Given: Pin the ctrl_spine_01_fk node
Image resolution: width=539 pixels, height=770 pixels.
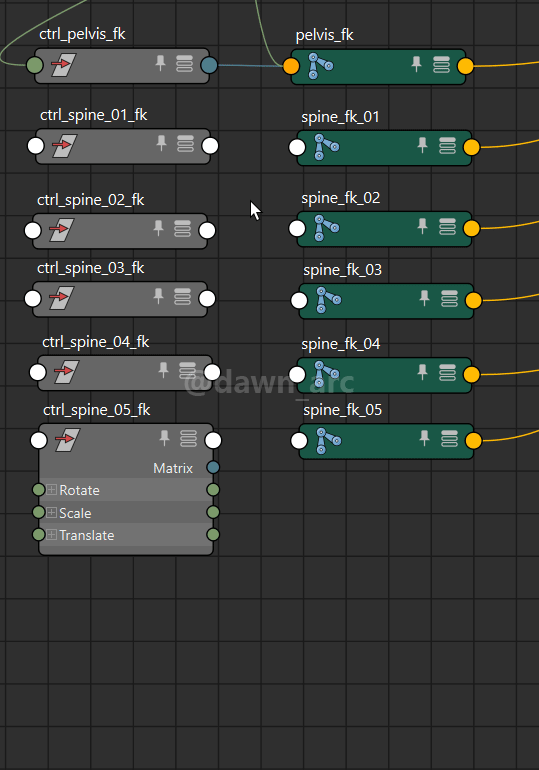Looking at the screenshot, I should pyautogui.click(x=161, y=144).
